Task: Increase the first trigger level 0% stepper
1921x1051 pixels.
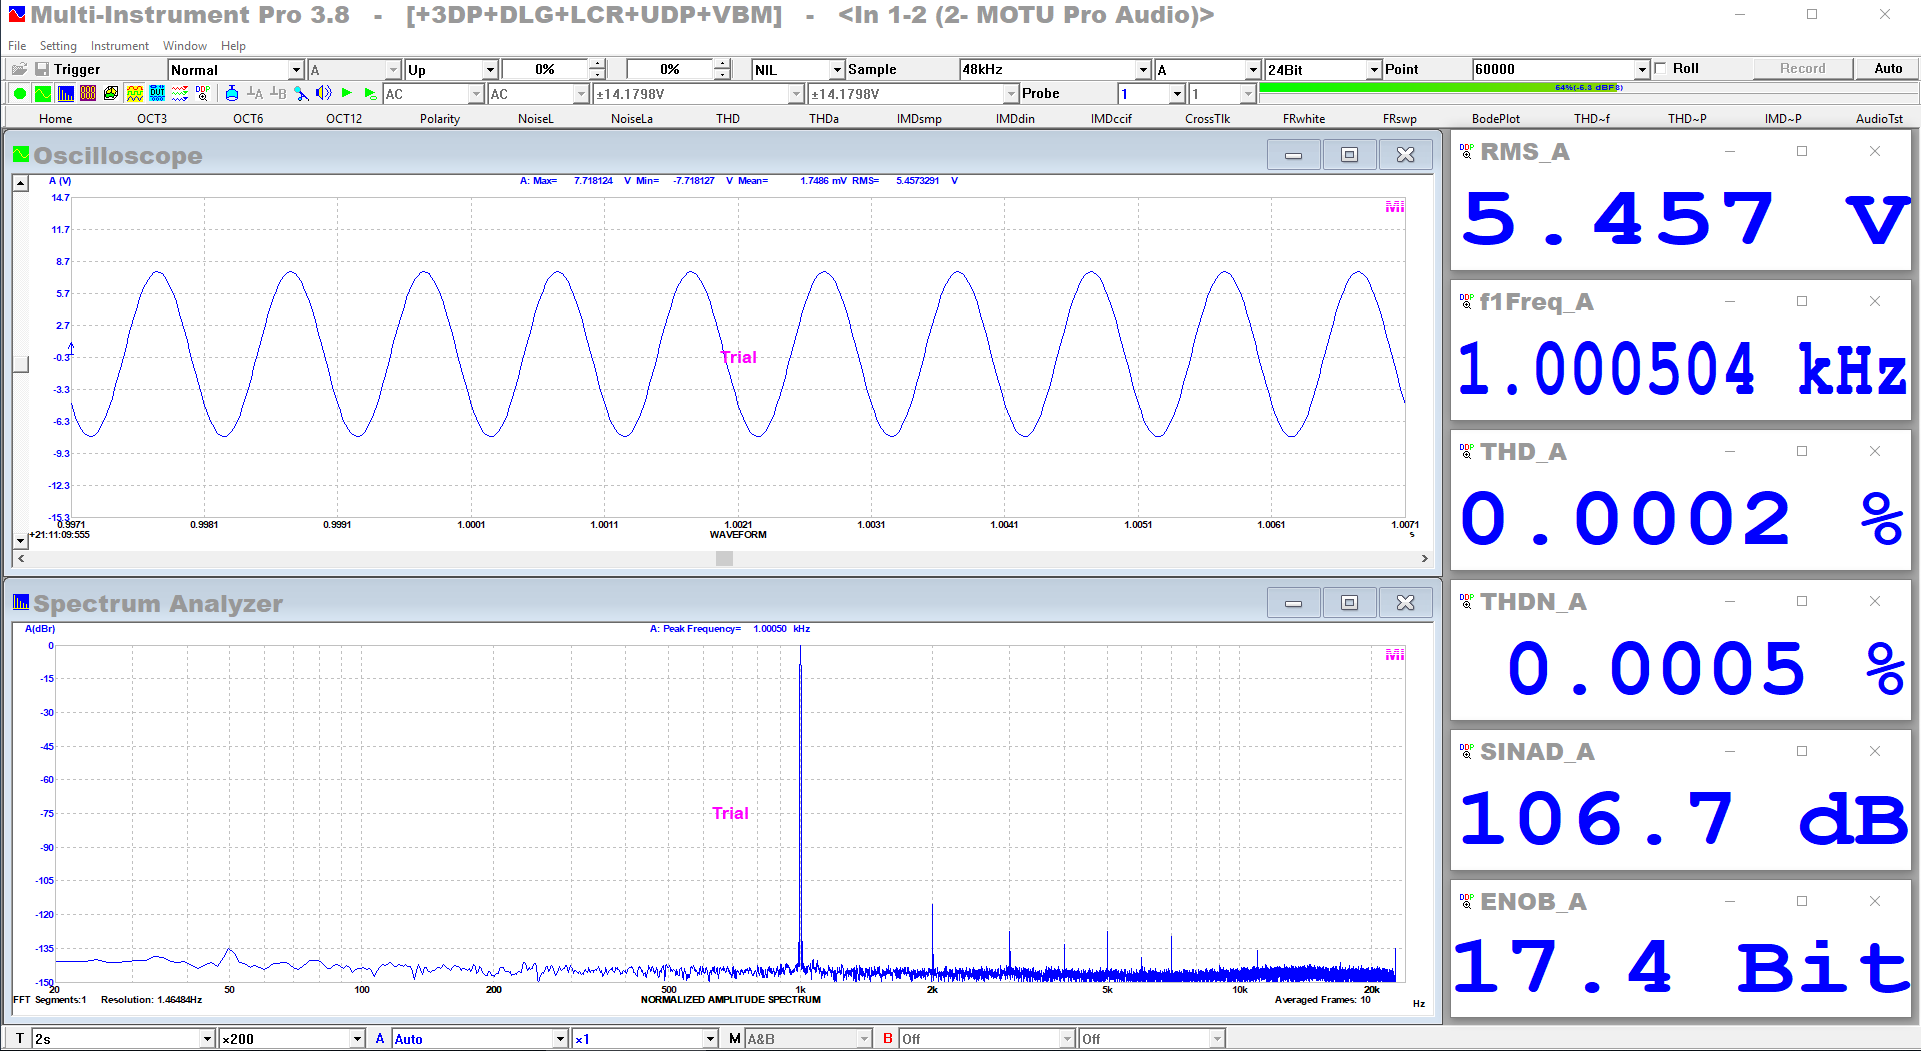Action: (597, 64)
